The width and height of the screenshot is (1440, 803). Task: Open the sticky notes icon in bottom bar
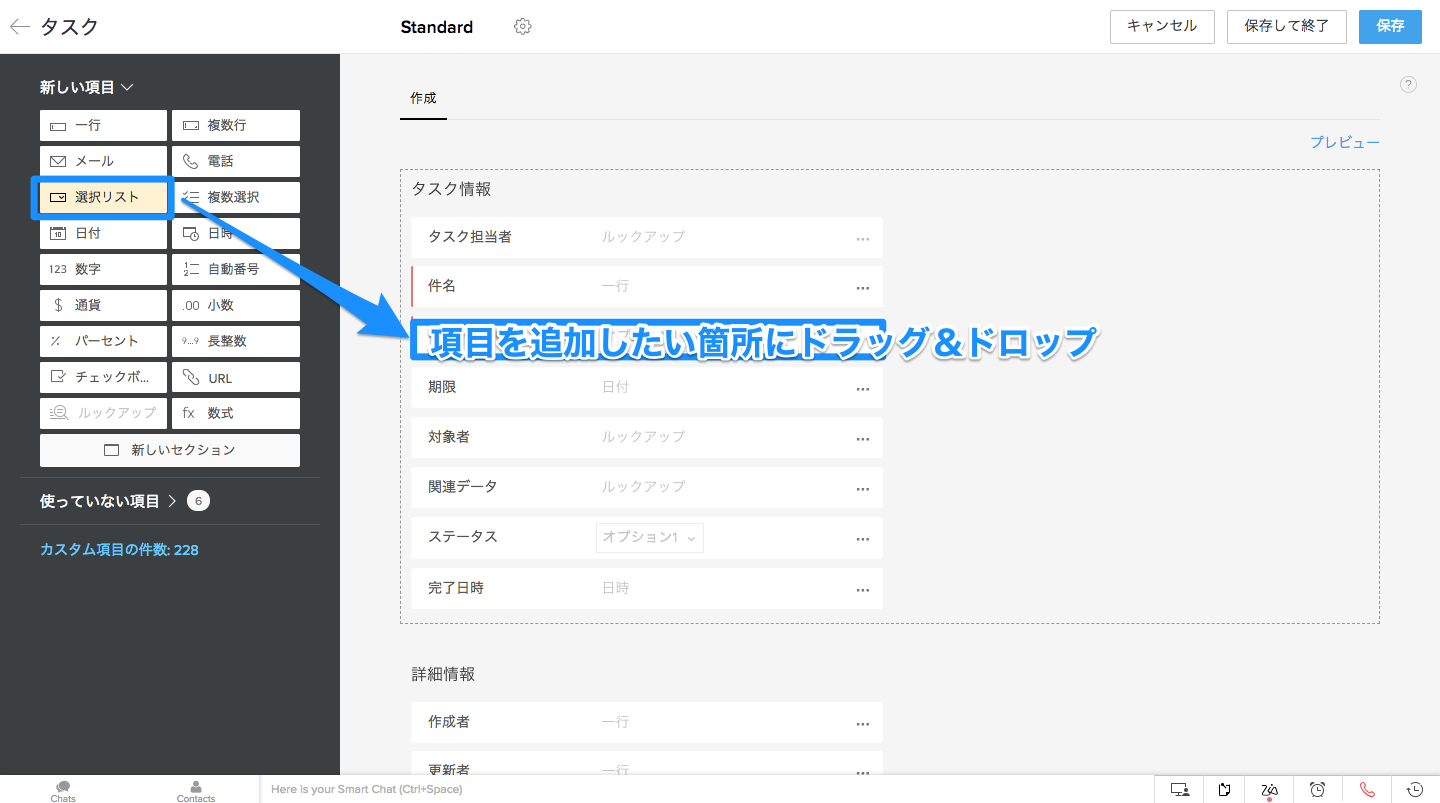tap(1224, 789)
